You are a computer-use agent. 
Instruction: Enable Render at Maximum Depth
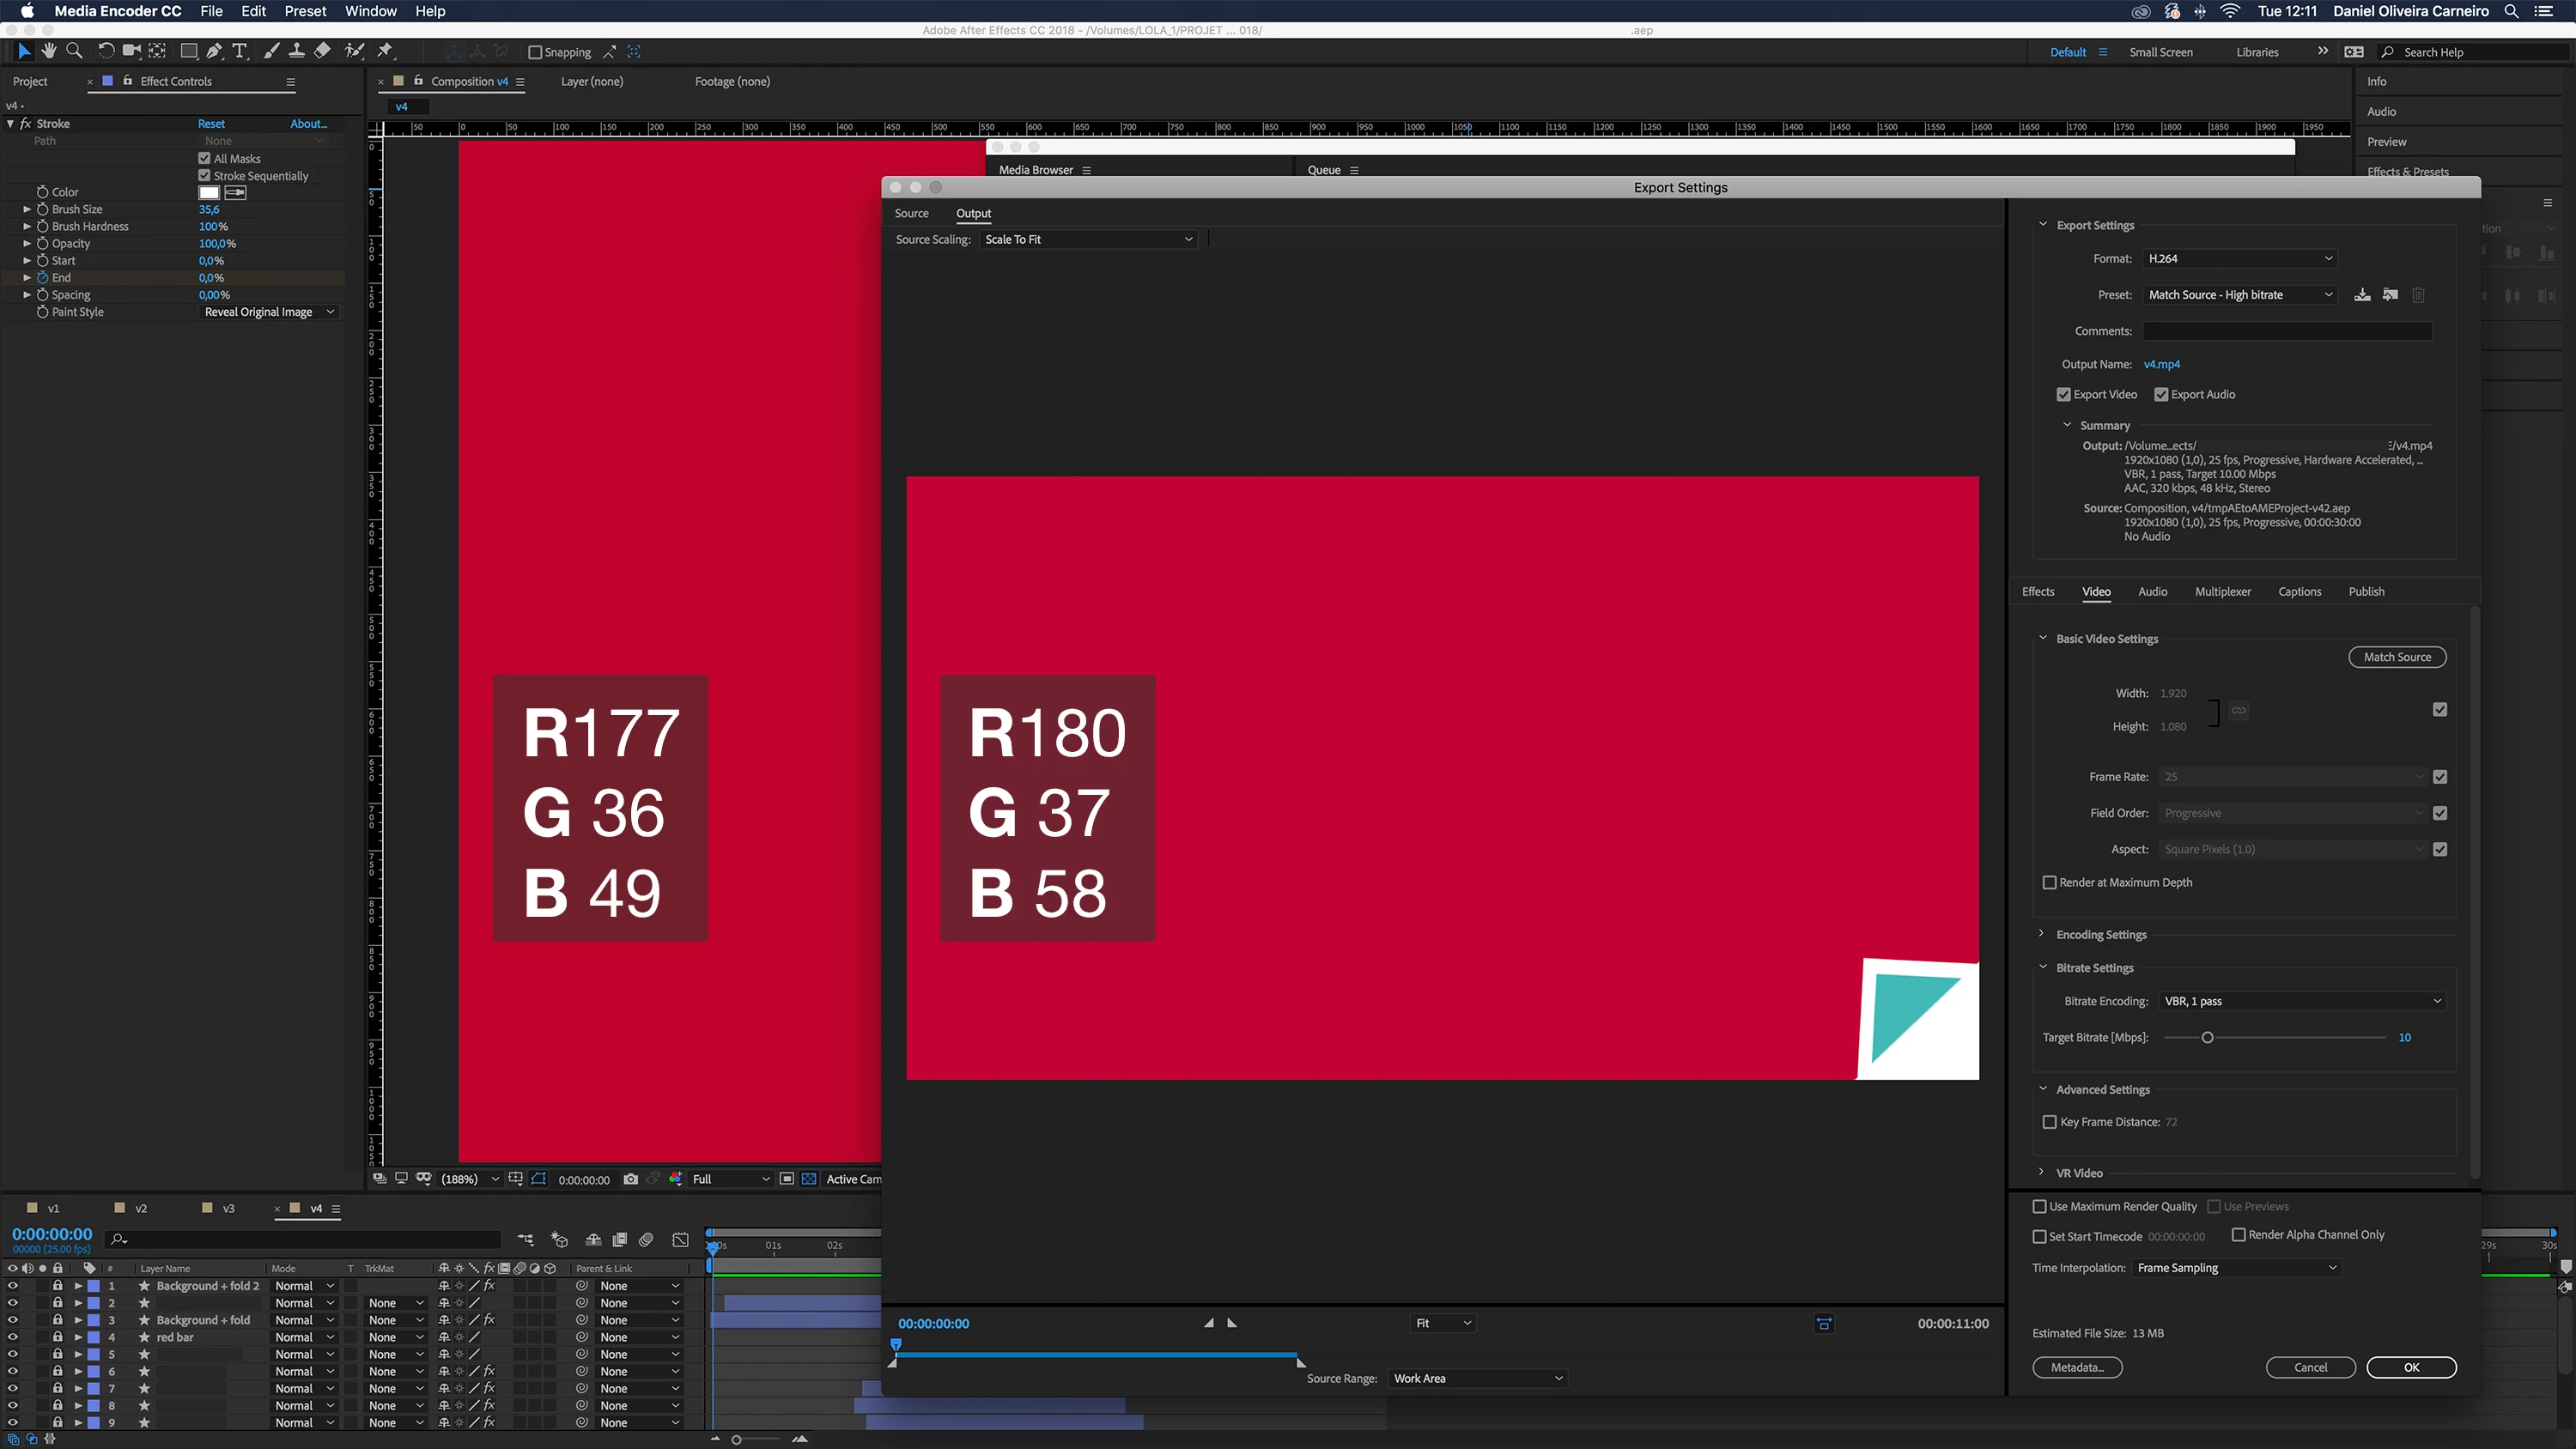pyautogui.click(x=2049, y=883)
